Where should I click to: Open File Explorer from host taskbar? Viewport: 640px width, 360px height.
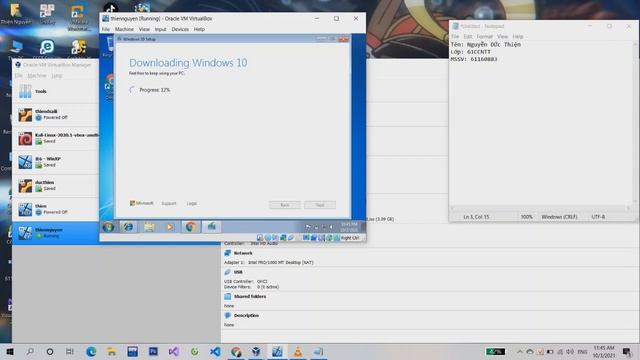(111, 351)
